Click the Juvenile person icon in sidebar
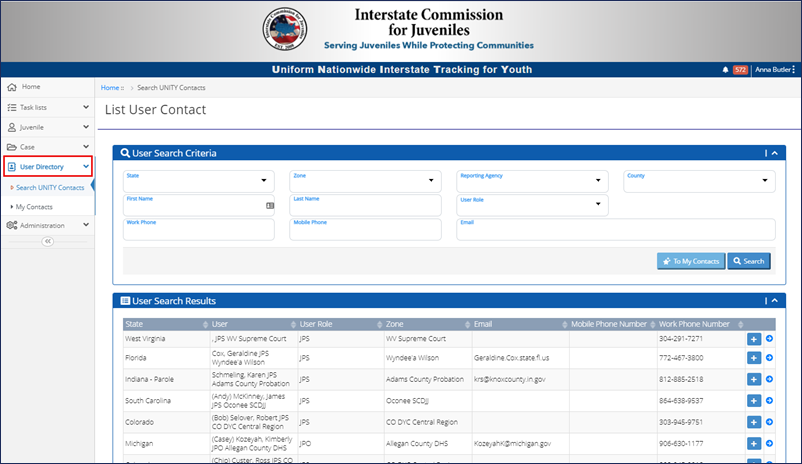The width and height of the screenshot is (802, 464). (12, 127)
